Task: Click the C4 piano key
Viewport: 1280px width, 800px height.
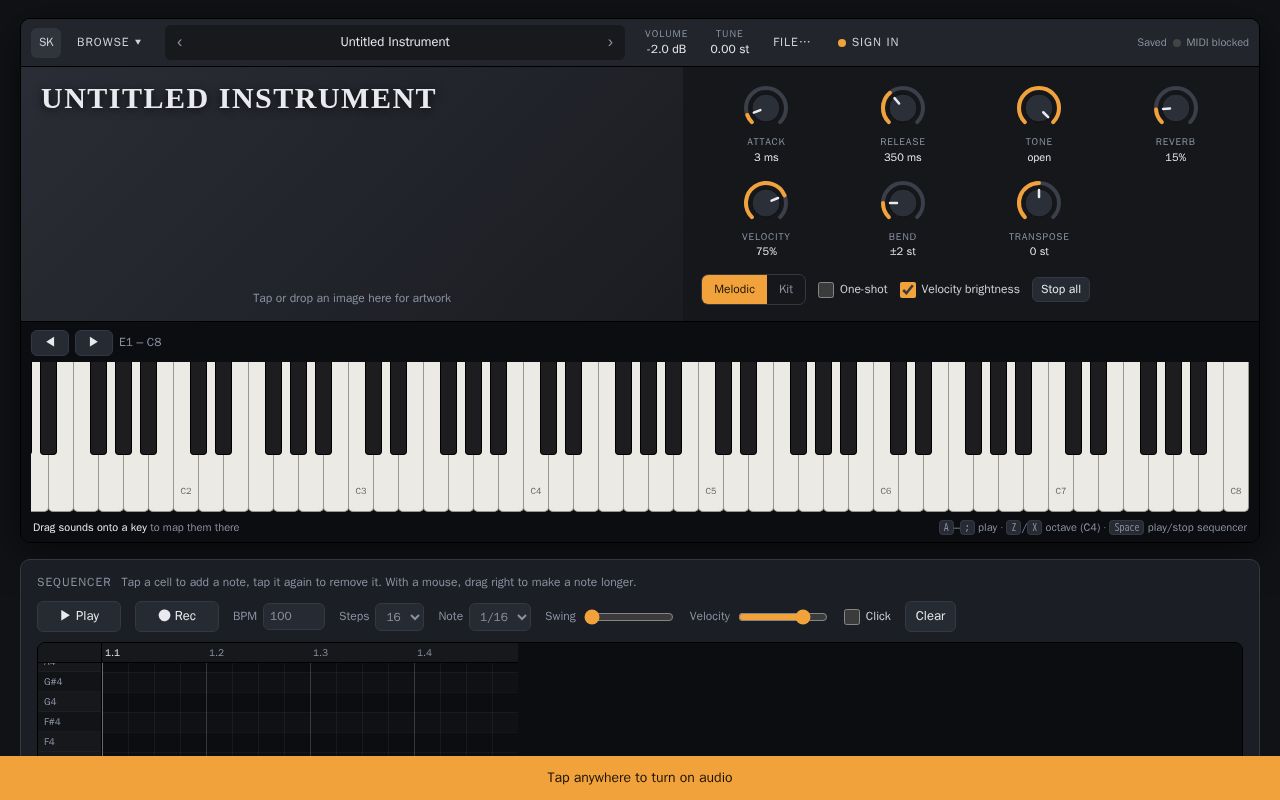Action: 536,484
